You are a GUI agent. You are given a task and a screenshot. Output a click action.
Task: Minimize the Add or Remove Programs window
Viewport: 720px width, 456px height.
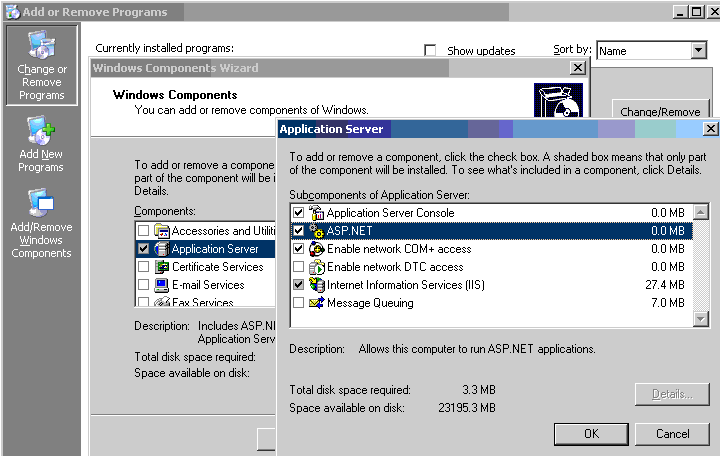(681, 12)
